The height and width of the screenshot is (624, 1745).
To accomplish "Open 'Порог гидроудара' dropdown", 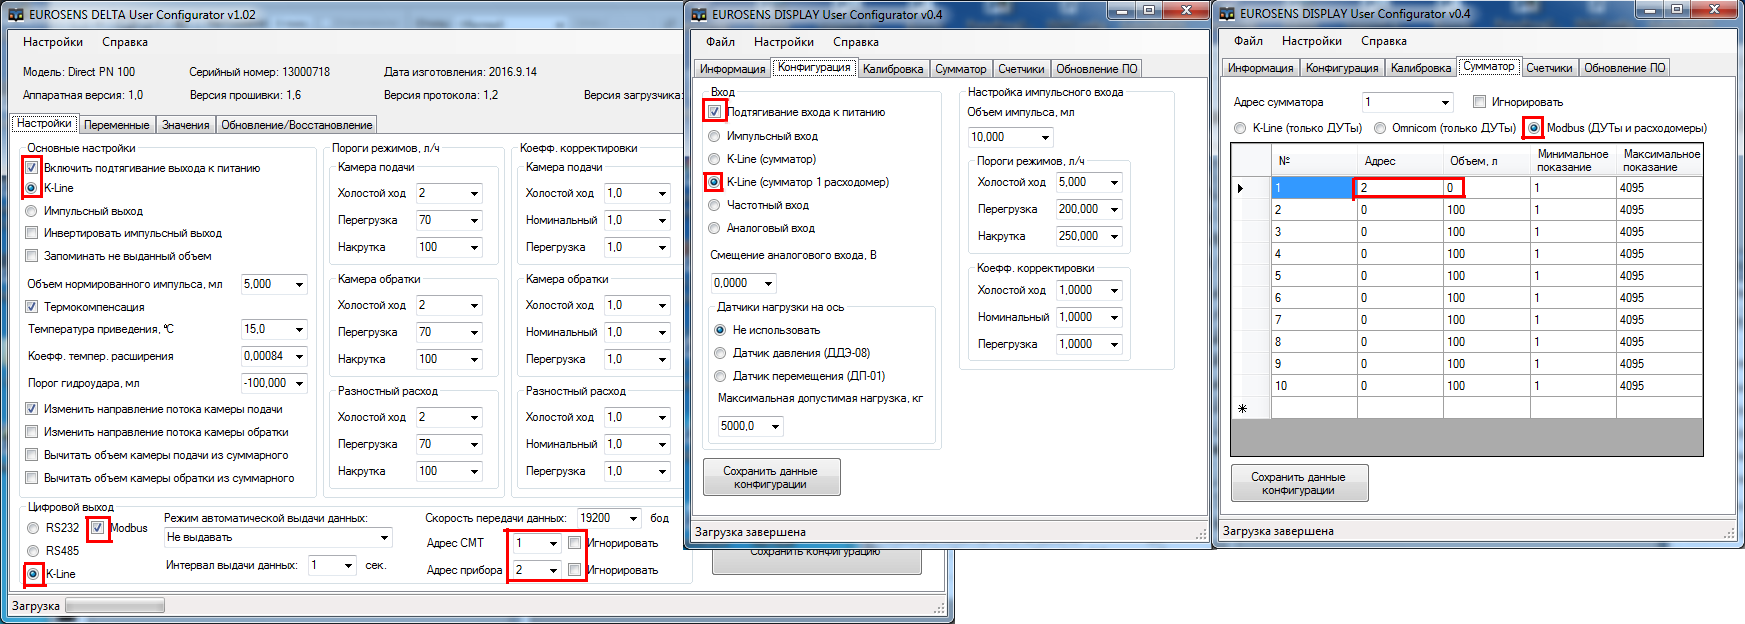I will 299,383.
